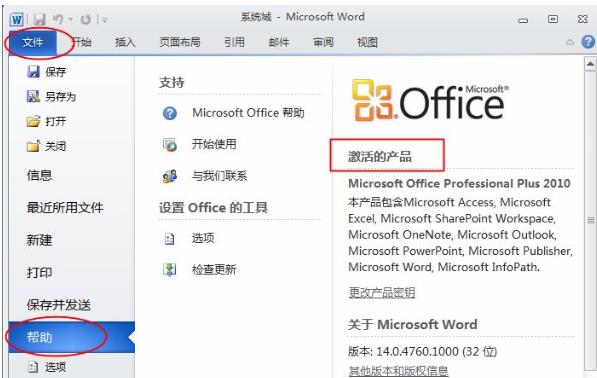Click the Undo arrow in quick access toolbar
Image resolution: width=597 pixels, height=378 pixels.
tap(58, 19)
